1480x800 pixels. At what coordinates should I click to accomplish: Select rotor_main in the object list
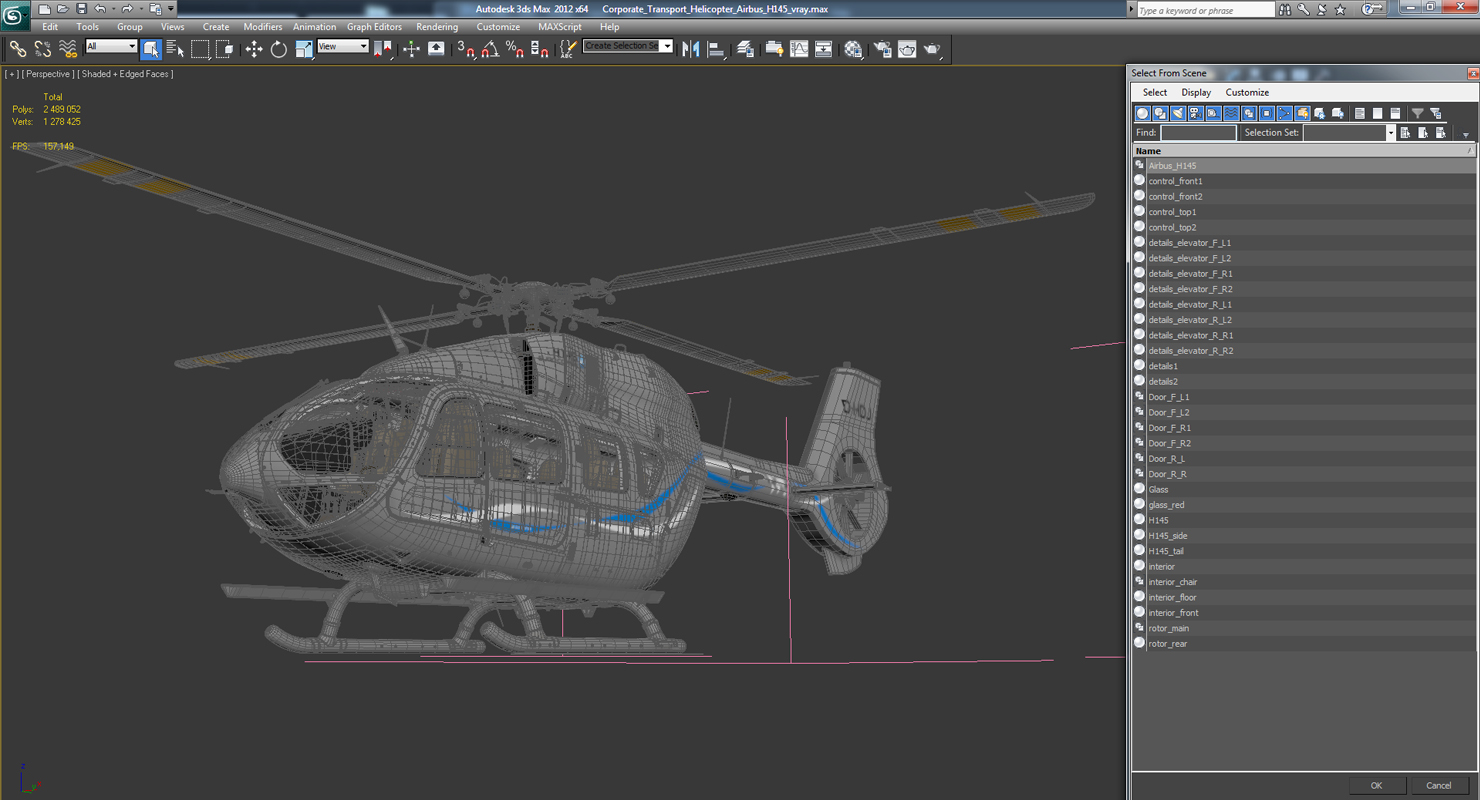[1303, 628]
